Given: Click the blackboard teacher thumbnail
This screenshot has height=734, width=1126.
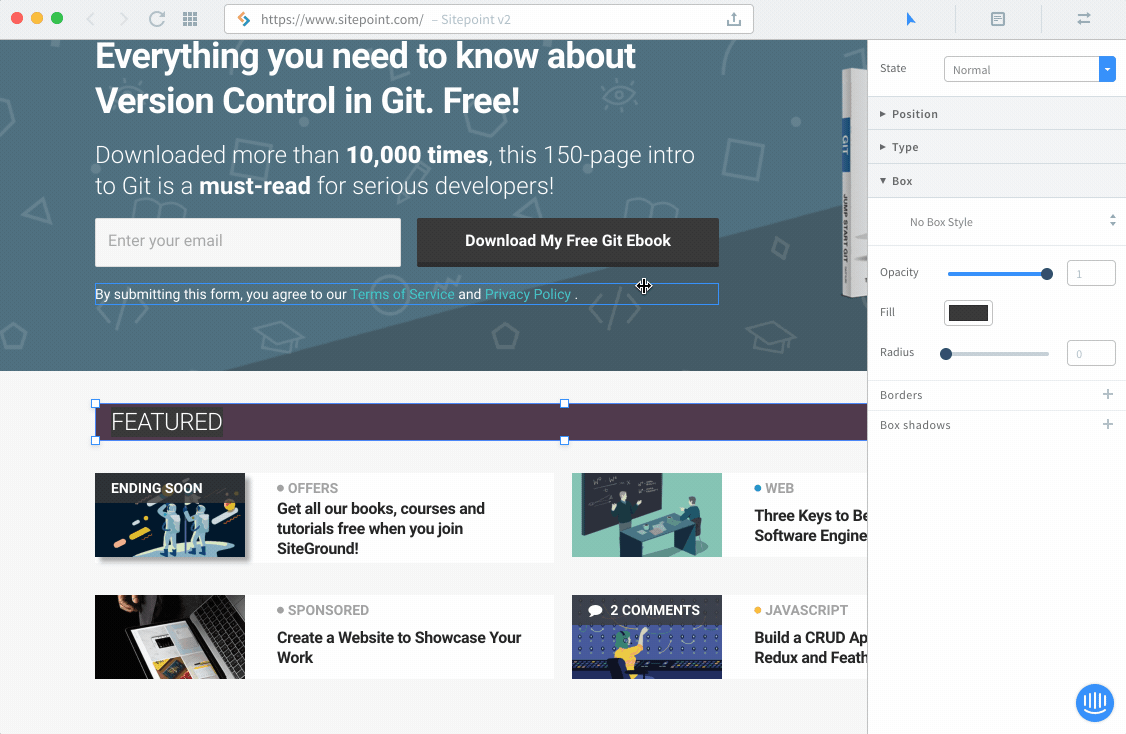Looking at the screenshot, I should [646, 514].
